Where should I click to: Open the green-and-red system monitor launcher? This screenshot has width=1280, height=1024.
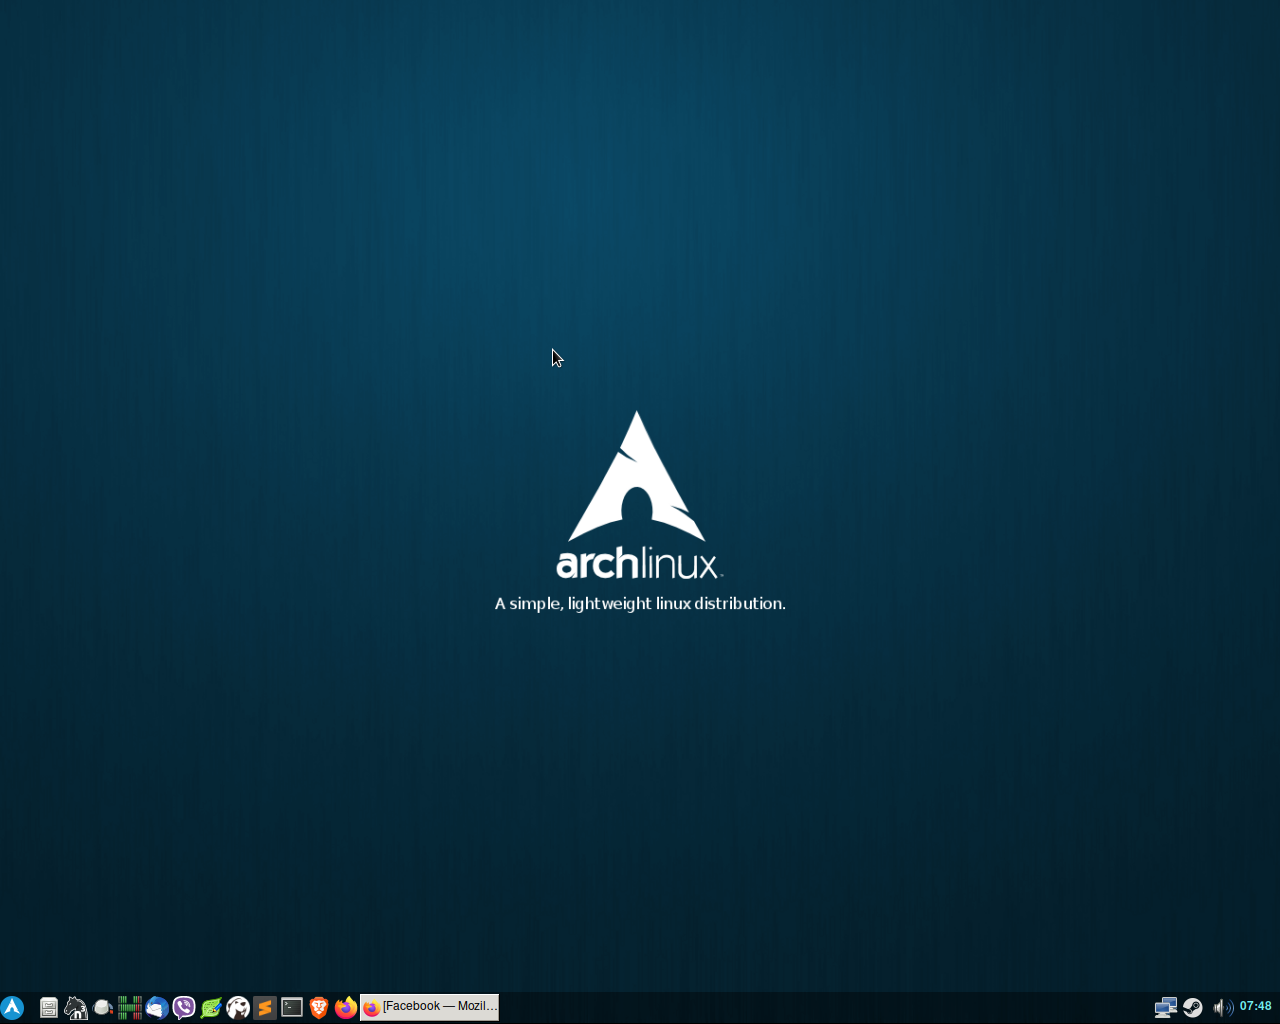point(130,1007)
